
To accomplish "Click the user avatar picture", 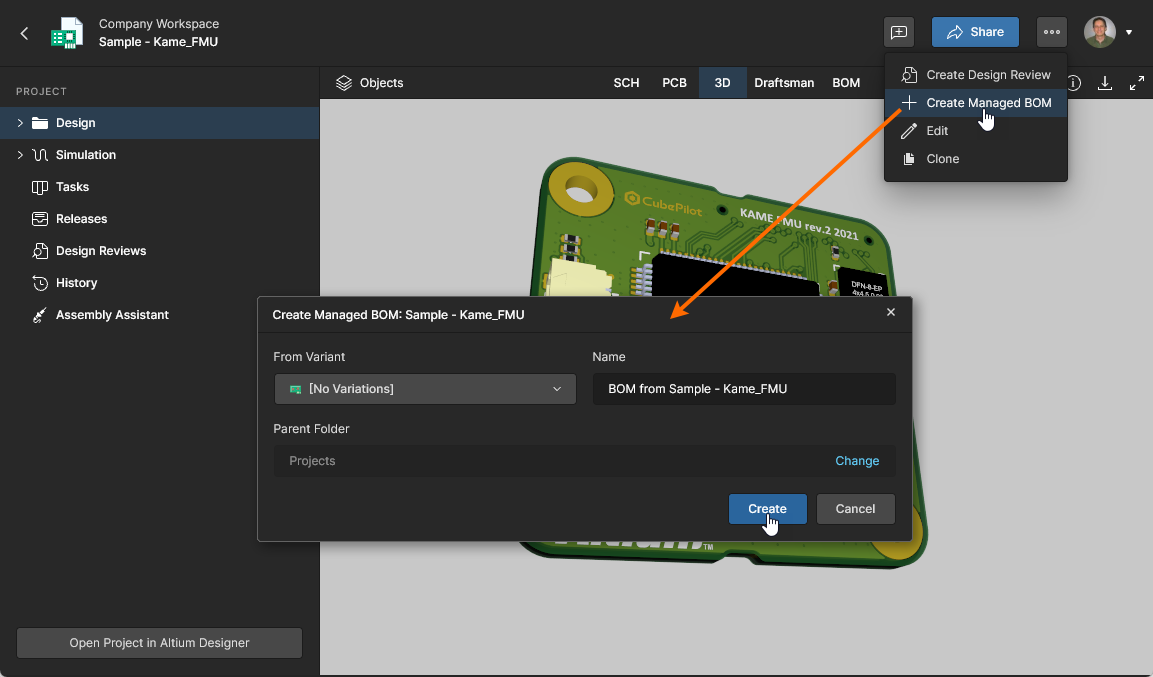I will point(1099,32).
